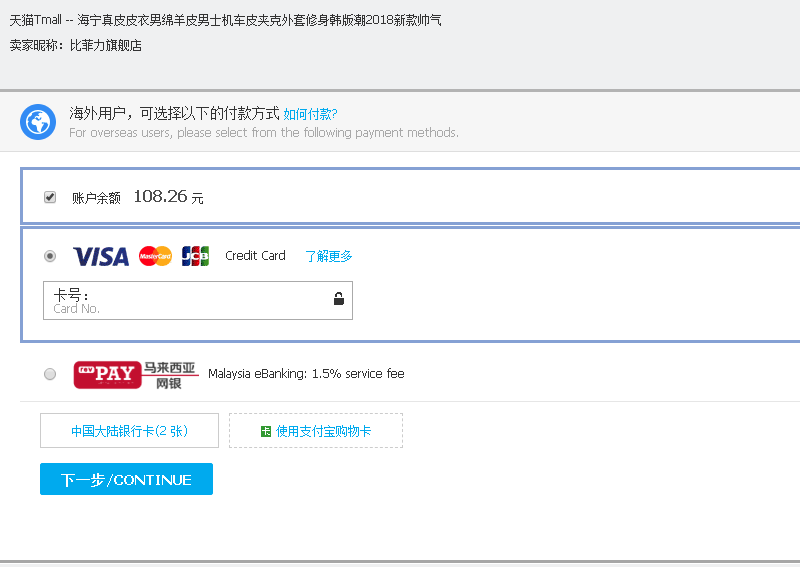Click the Malaysia eBanking service fee text
This screenshot has height=567, width=800.
tap(306, 374)
